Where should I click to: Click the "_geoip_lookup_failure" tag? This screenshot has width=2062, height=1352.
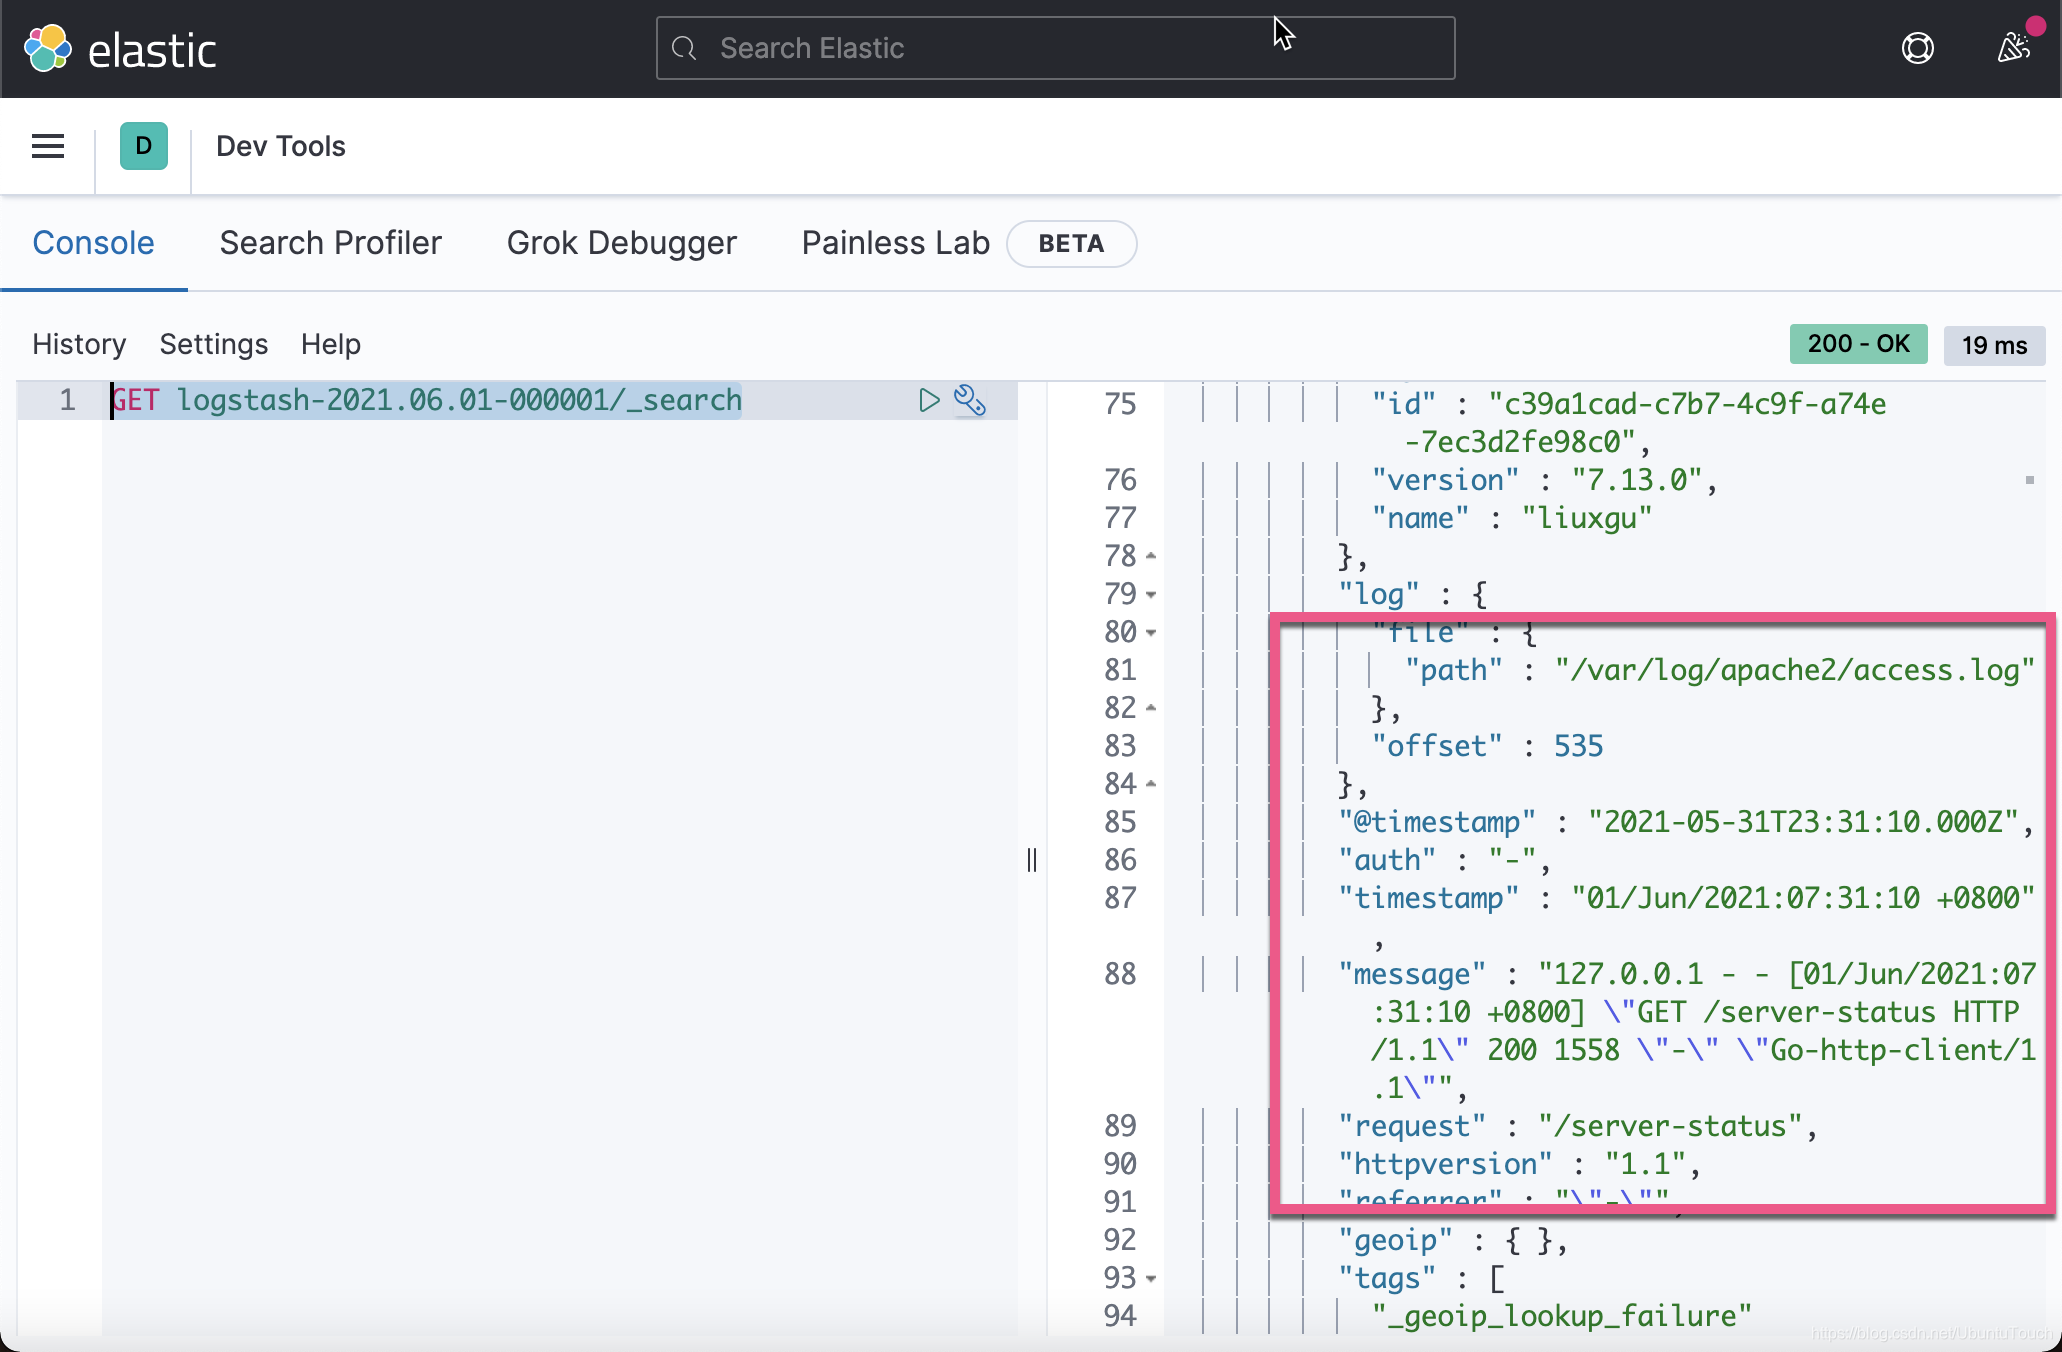click(1562, 1316)
